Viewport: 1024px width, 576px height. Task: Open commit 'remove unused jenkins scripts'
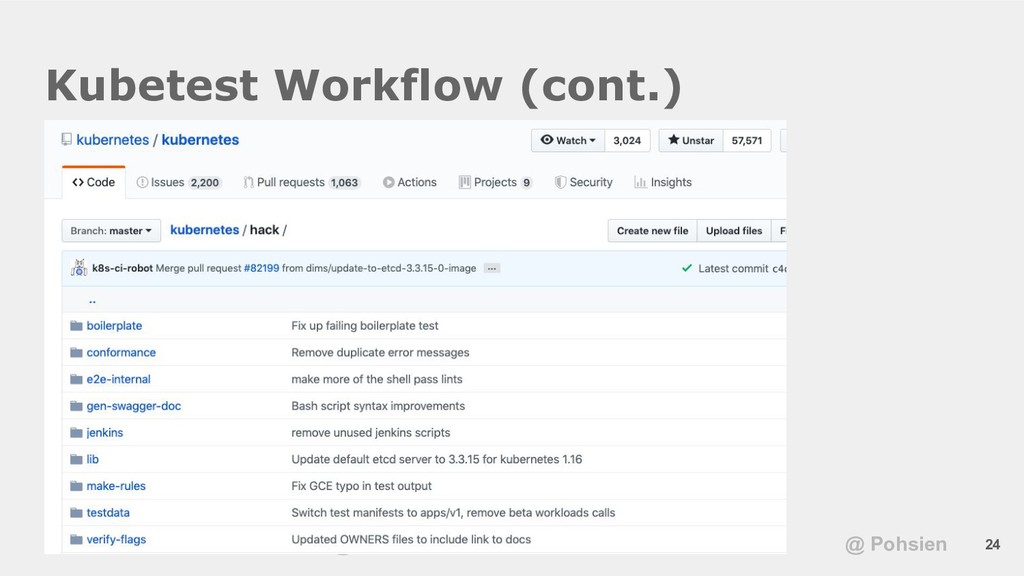[x=370, y=432]
